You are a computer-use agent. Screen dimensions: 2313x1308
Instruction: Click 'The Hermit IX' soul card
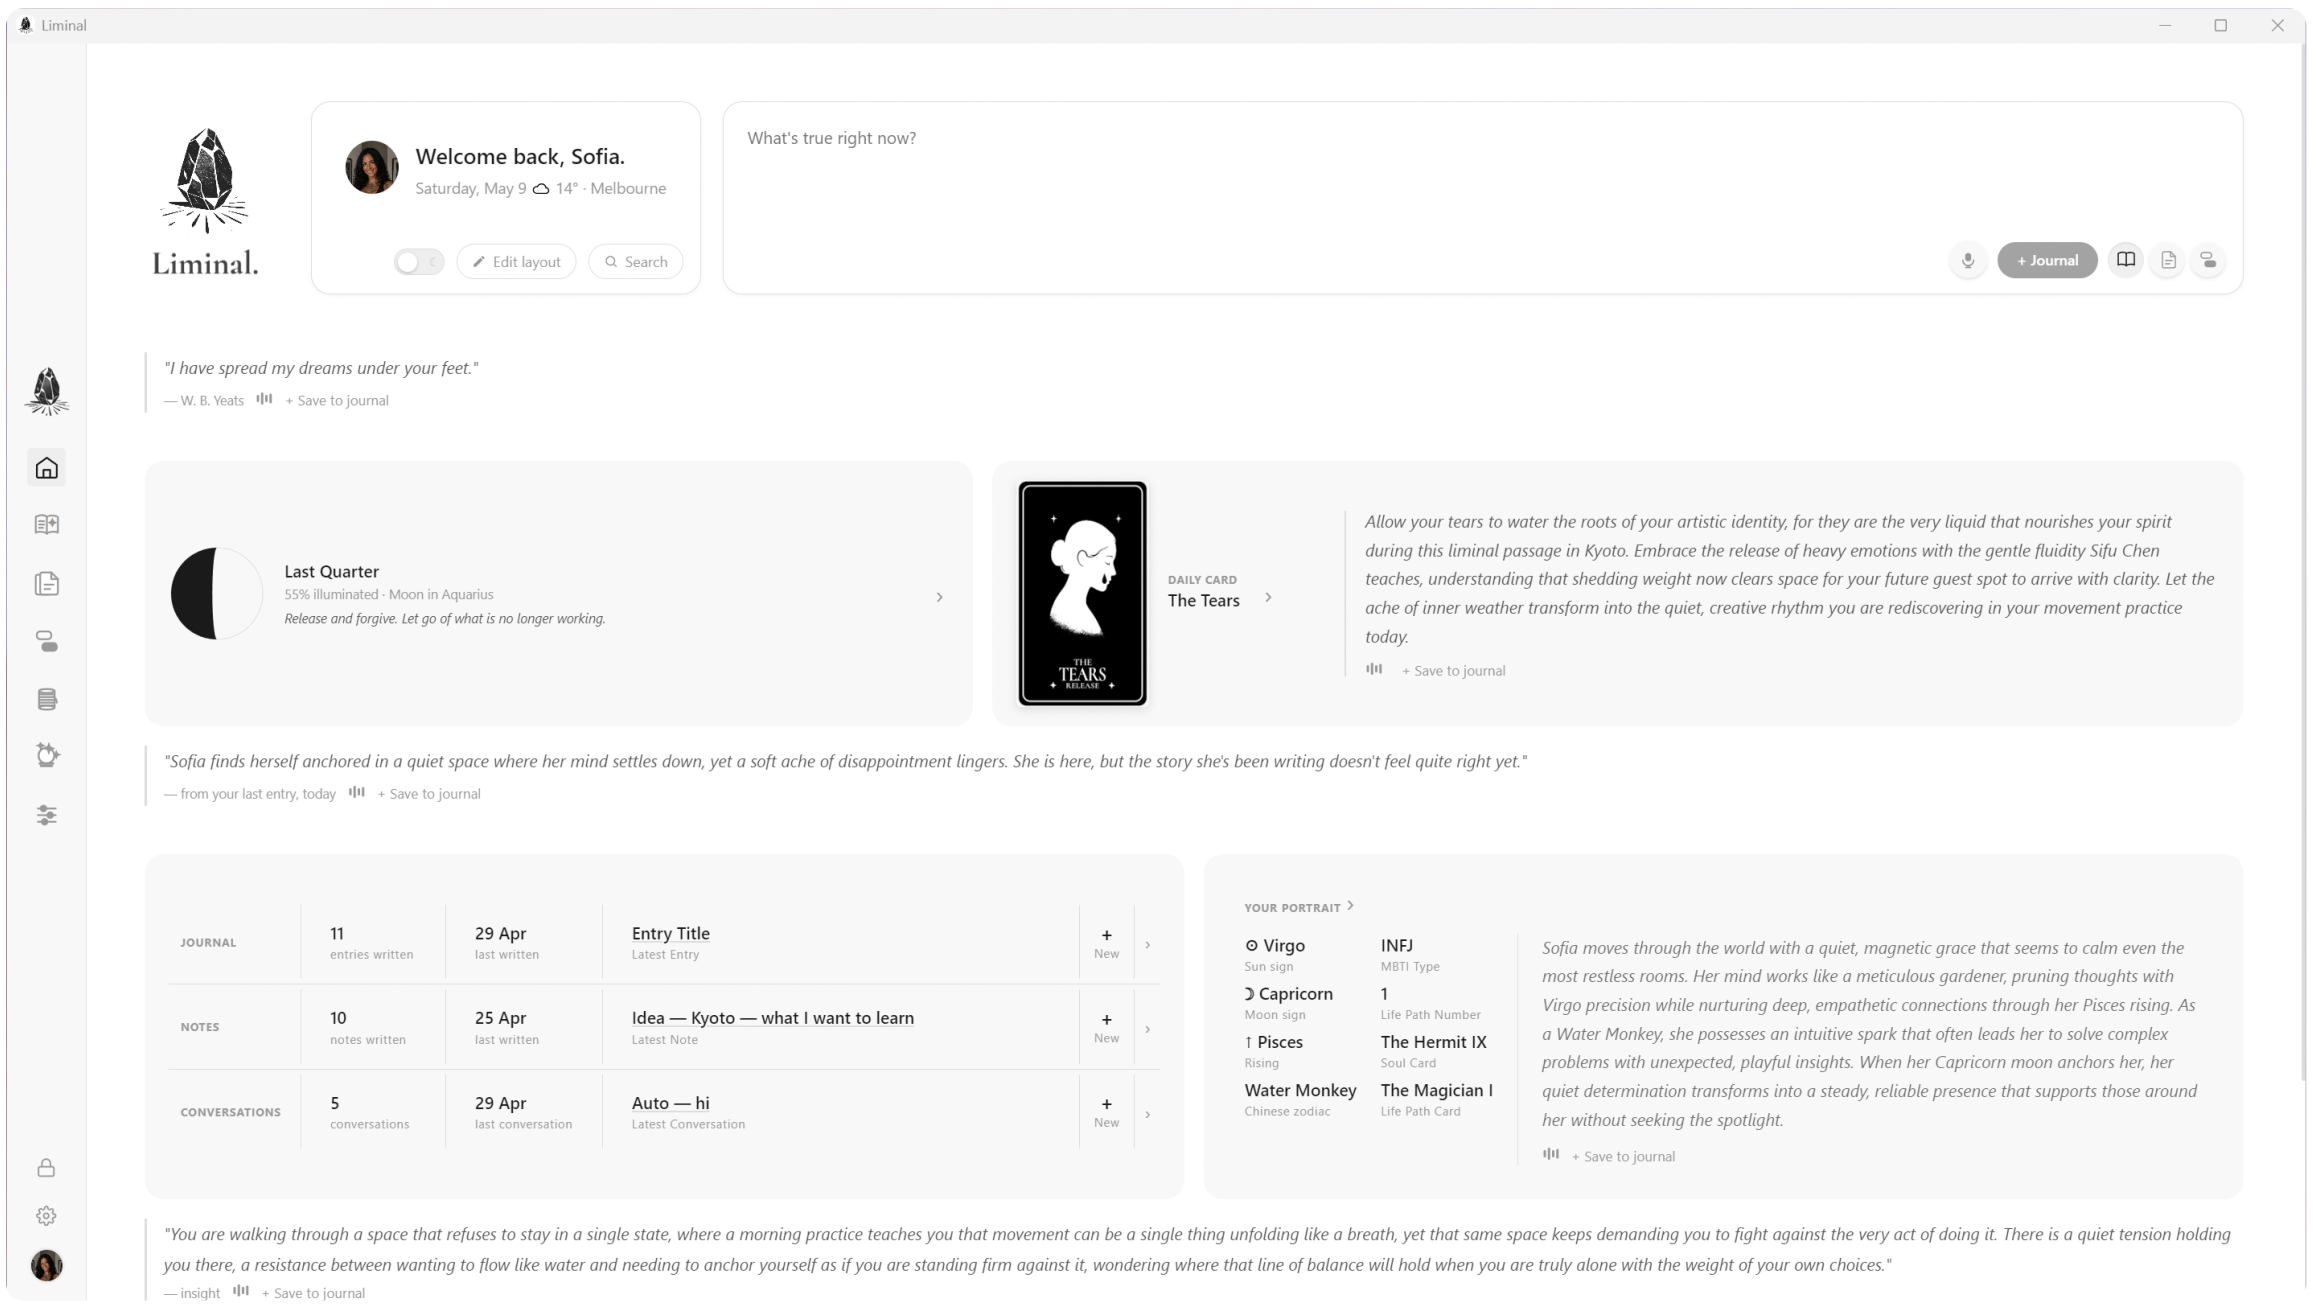pos(1433,1042)
